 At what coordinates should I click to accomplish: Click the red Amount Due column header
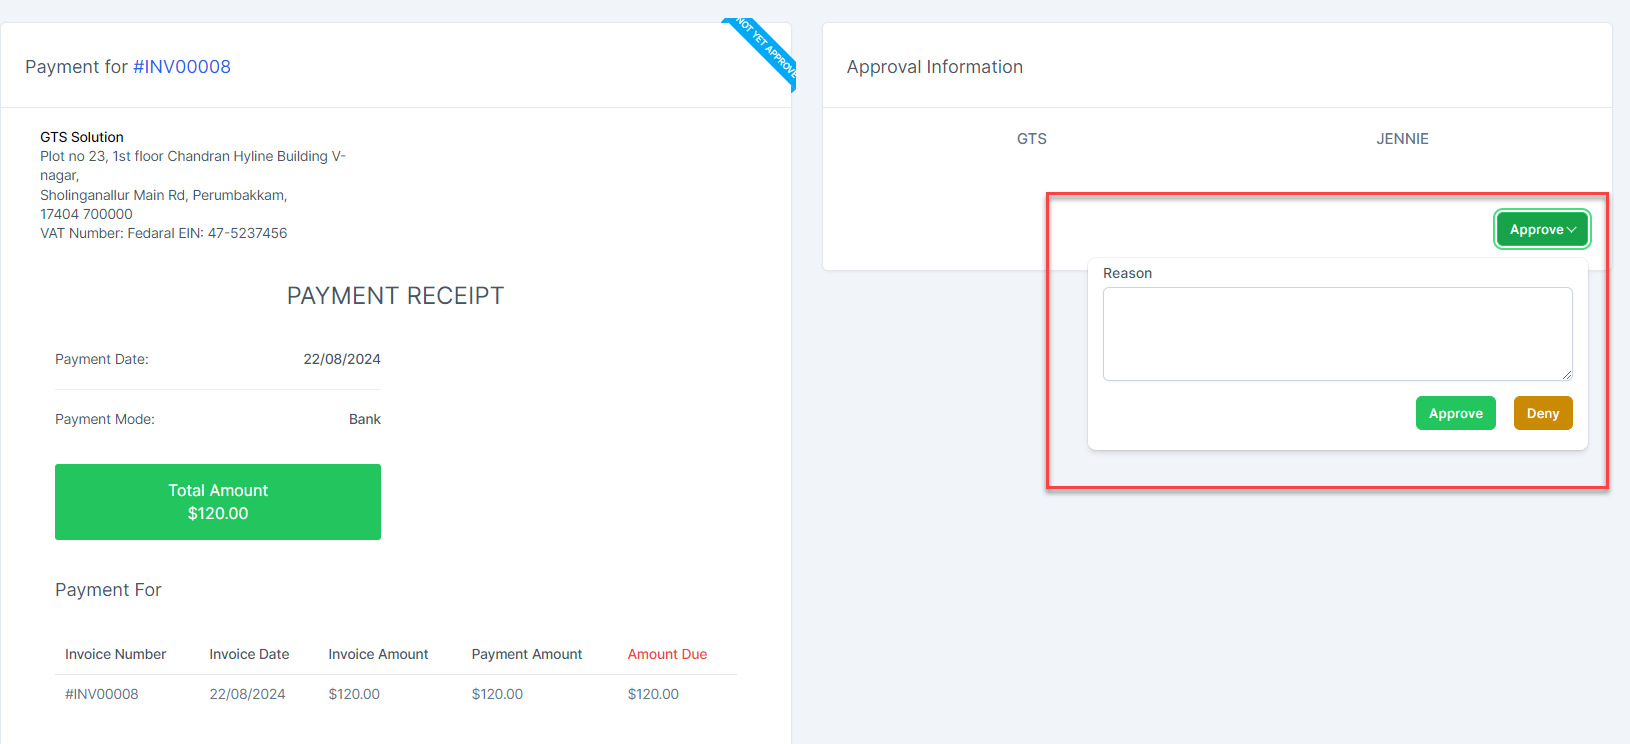(667, 654)
